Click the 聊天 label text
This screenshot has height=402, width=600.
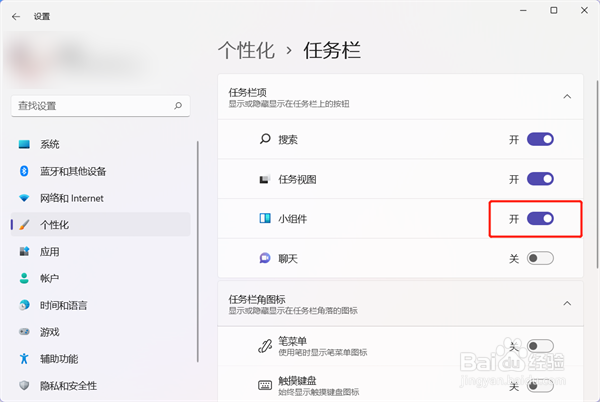click(288, 259)
